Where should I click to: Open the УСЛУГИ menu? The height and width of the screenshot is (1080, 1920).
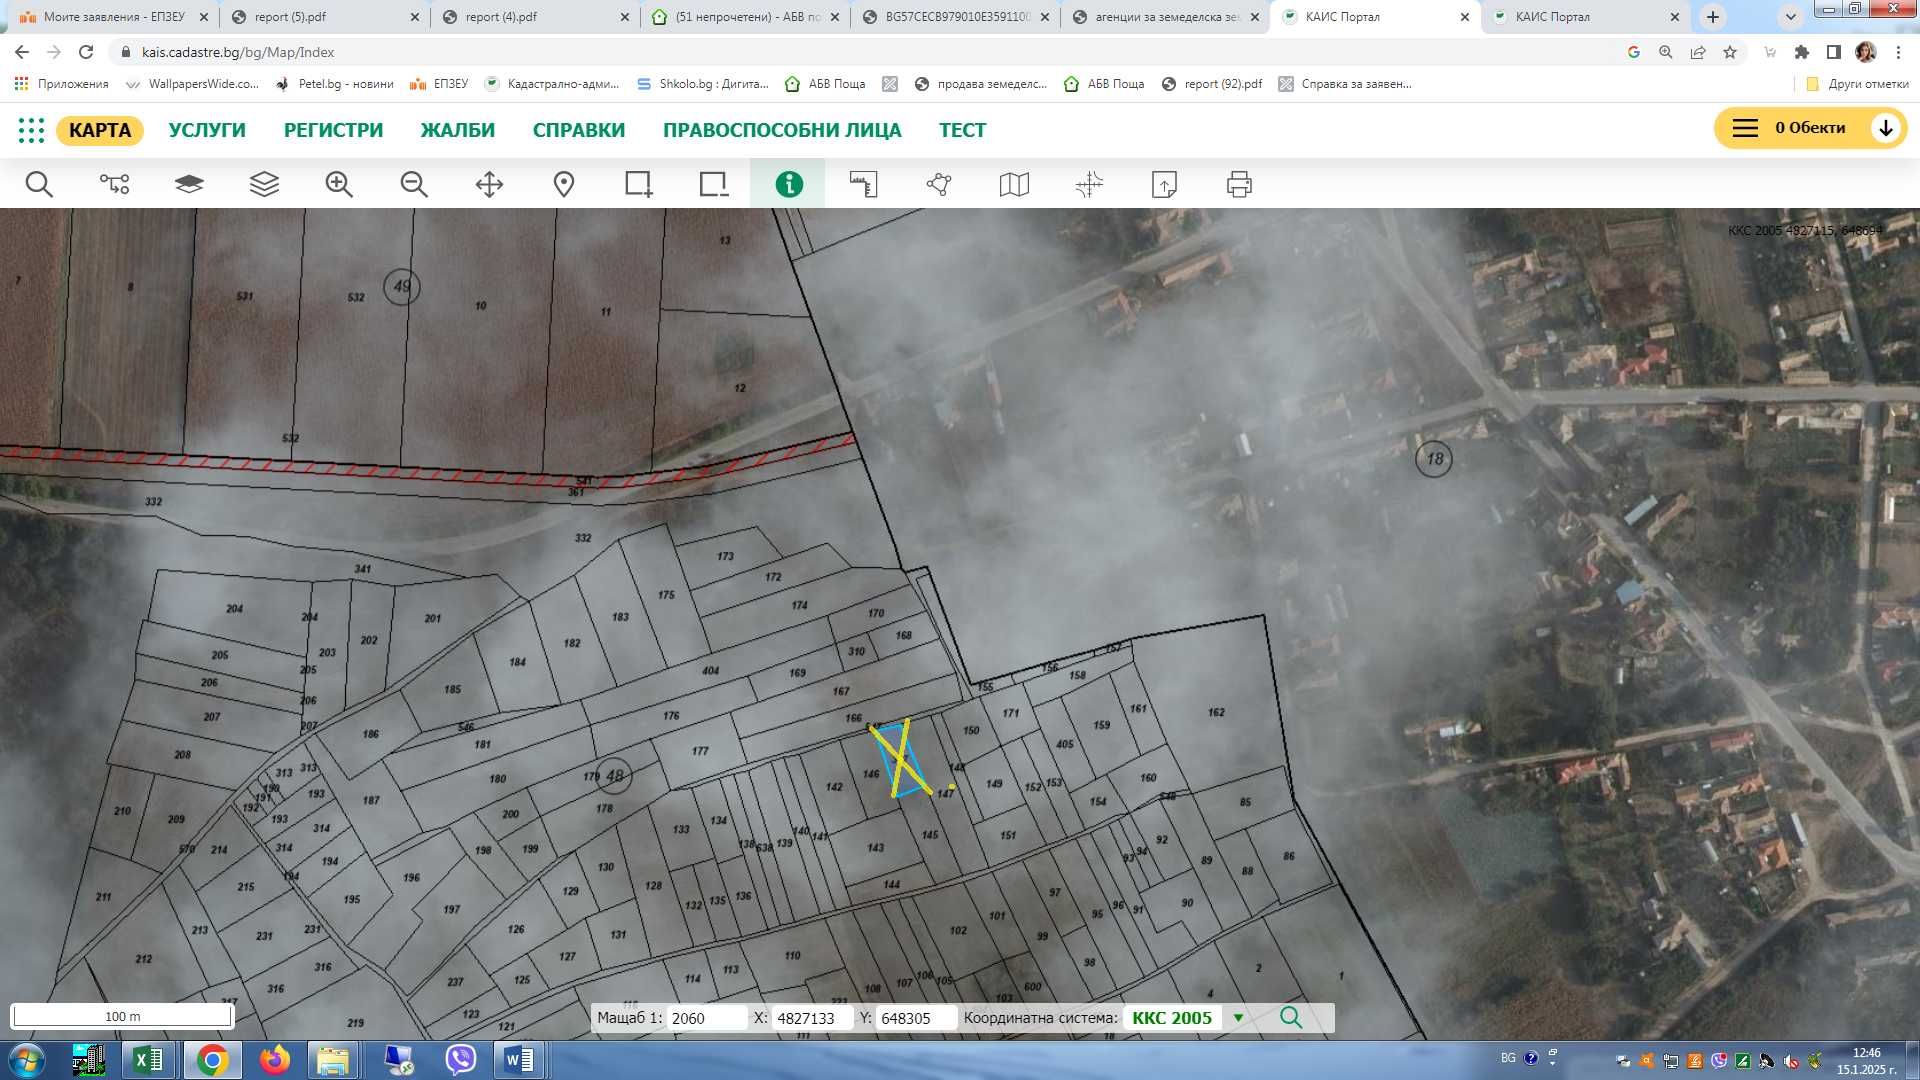pyautogui.click(x=207, y=130)
